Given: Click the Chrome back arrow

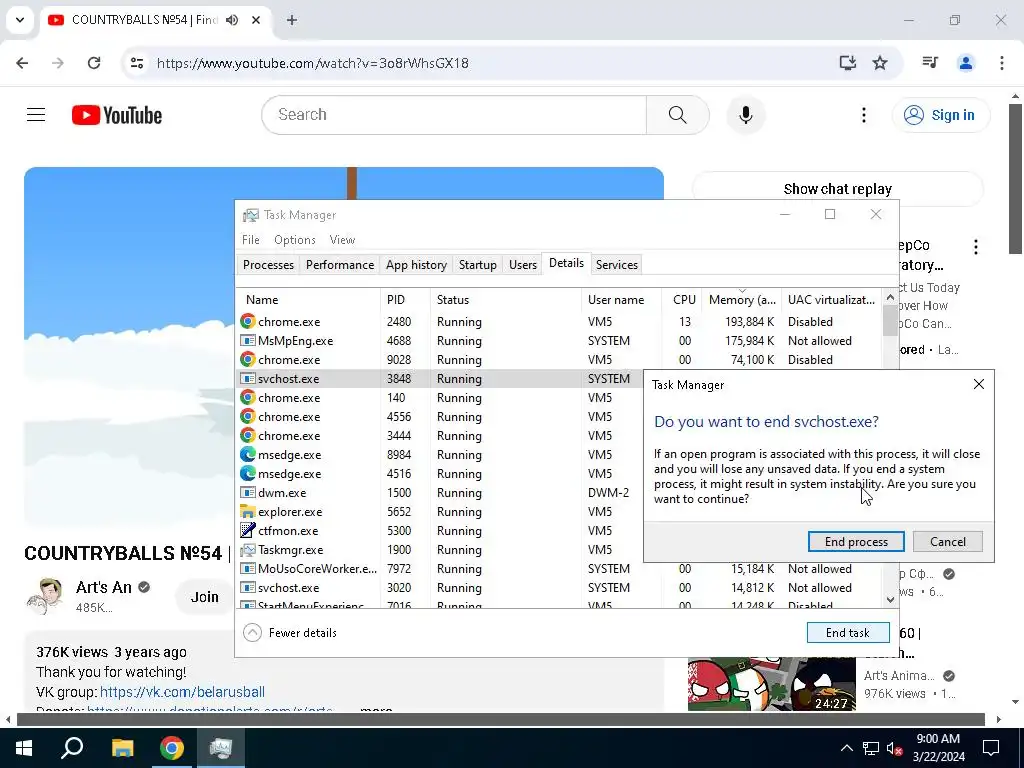Looking at the screenshot, I should coord(22,63).
